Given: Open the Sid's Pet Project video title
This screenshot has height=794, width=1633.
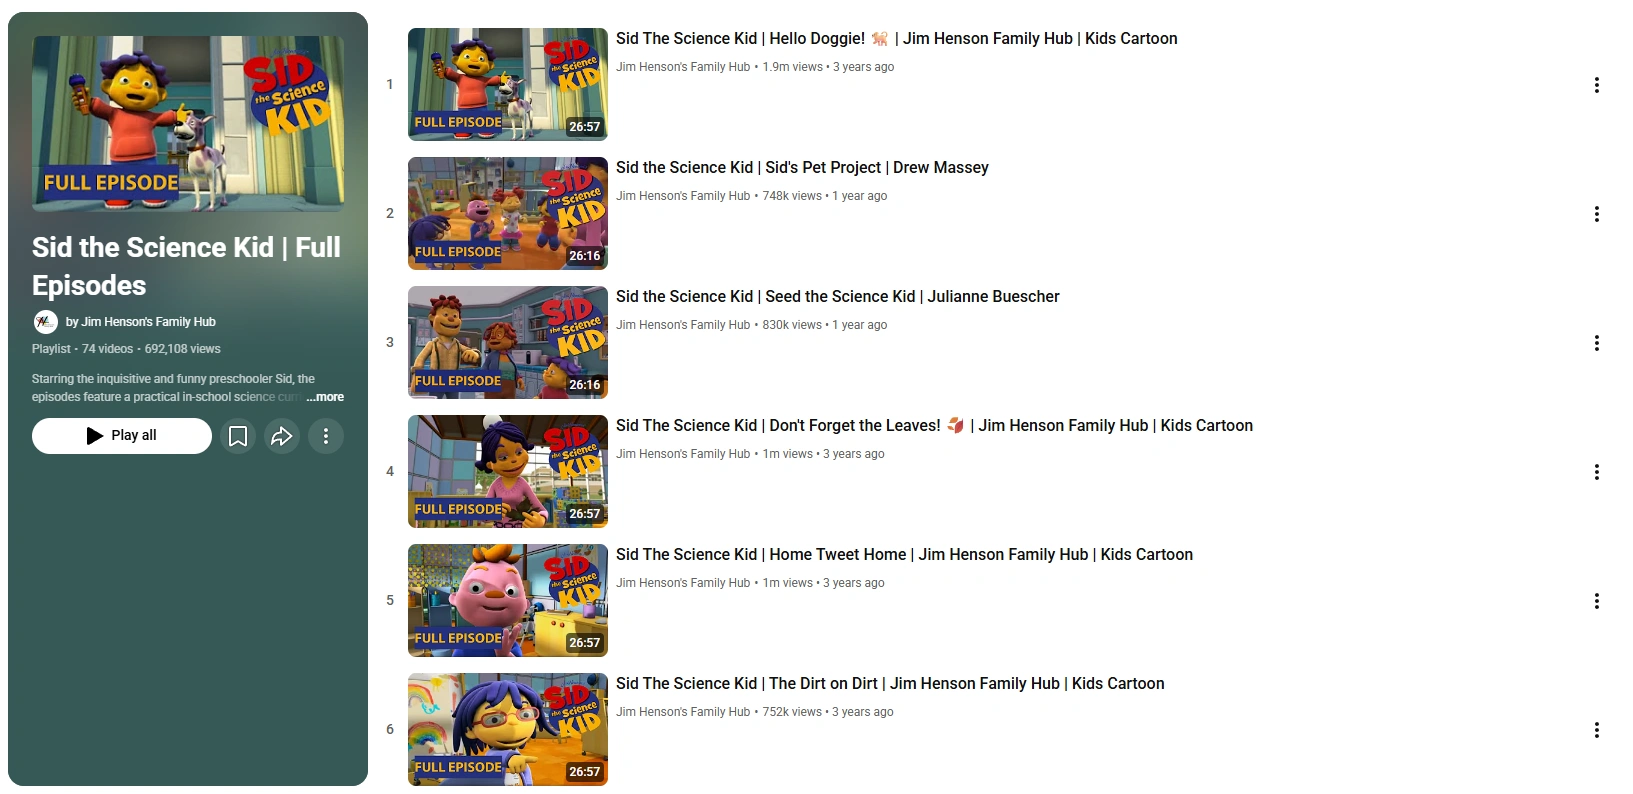Looking at the screenshot, I should tap(802, 168).
